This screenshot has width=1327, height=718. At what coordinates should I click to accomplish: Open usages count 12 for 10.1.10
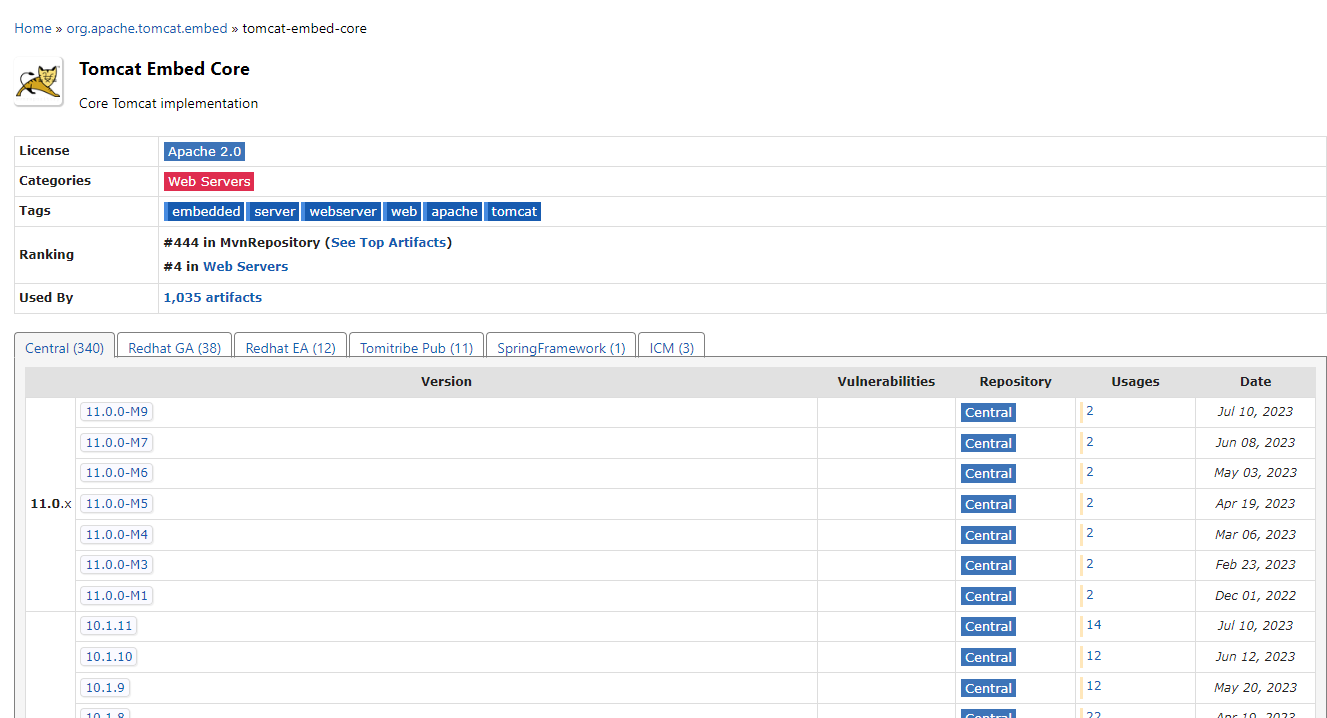tap(1094, 656)
